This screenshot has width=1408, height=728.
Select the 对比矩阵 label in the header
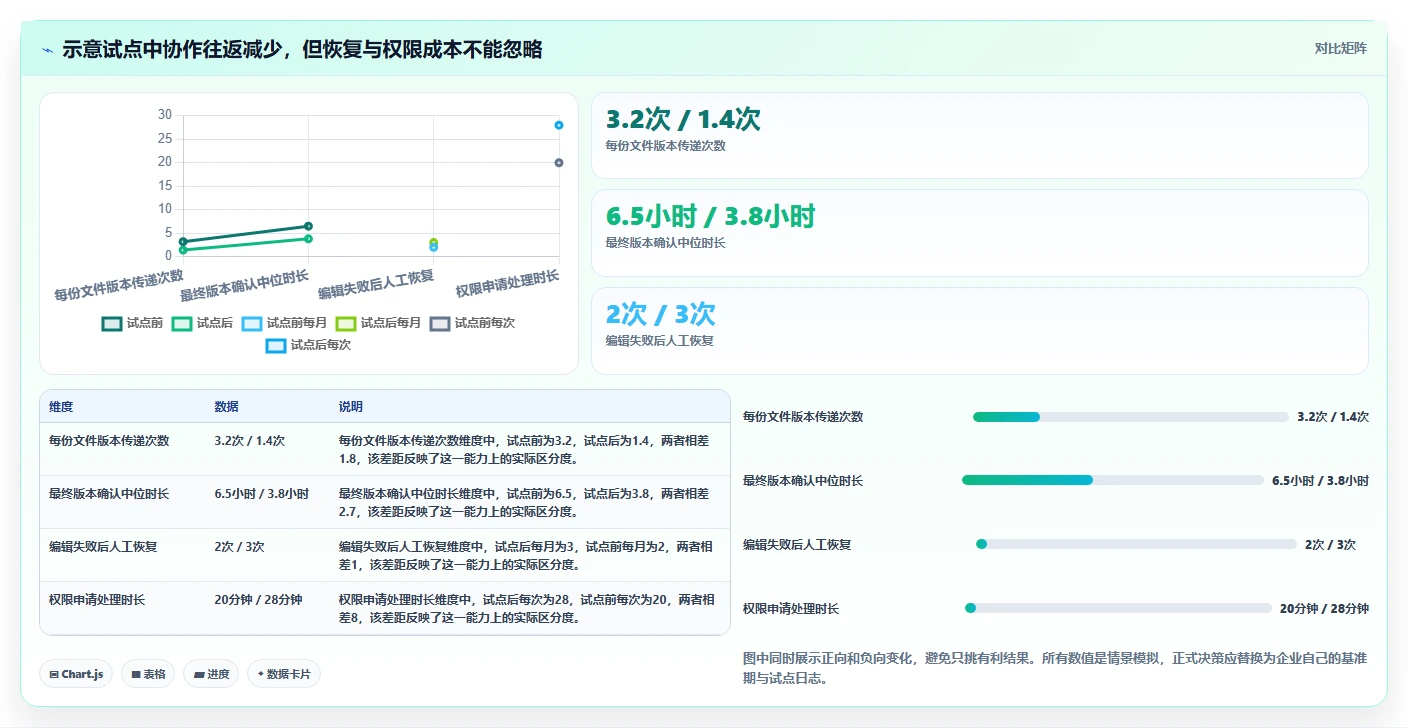1340,48
